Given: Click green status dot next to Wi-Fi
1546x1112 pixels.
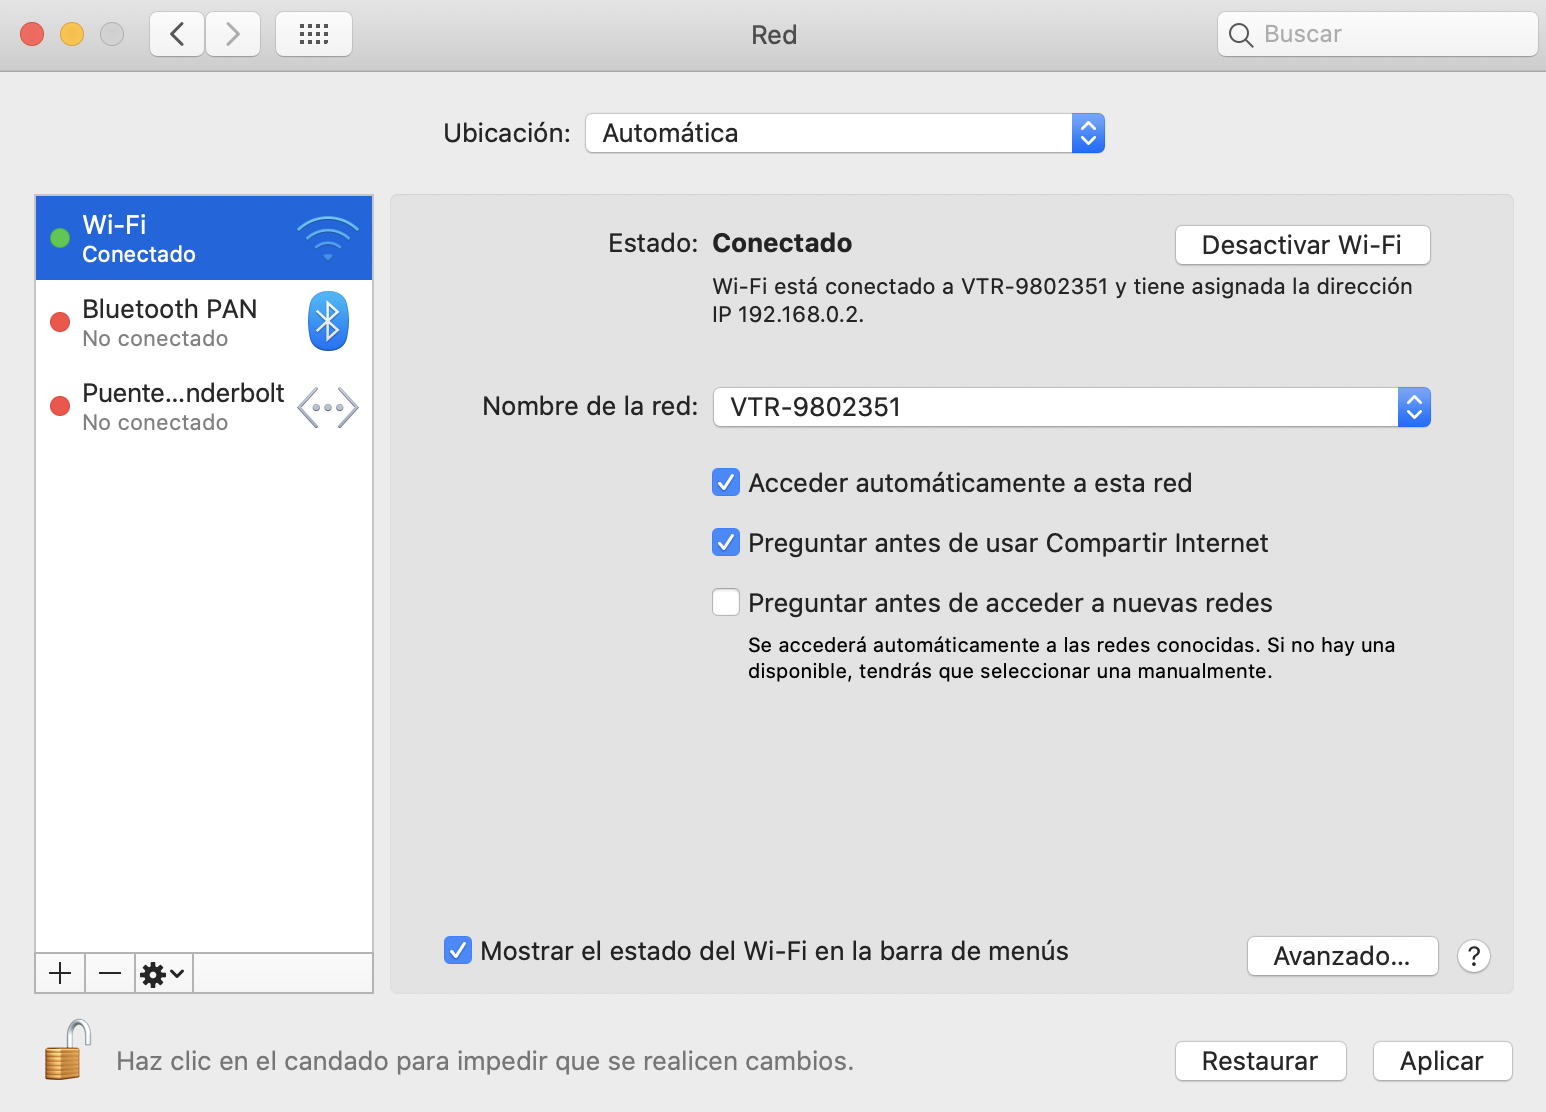Looking at the screenshot, I should [60, 238].
